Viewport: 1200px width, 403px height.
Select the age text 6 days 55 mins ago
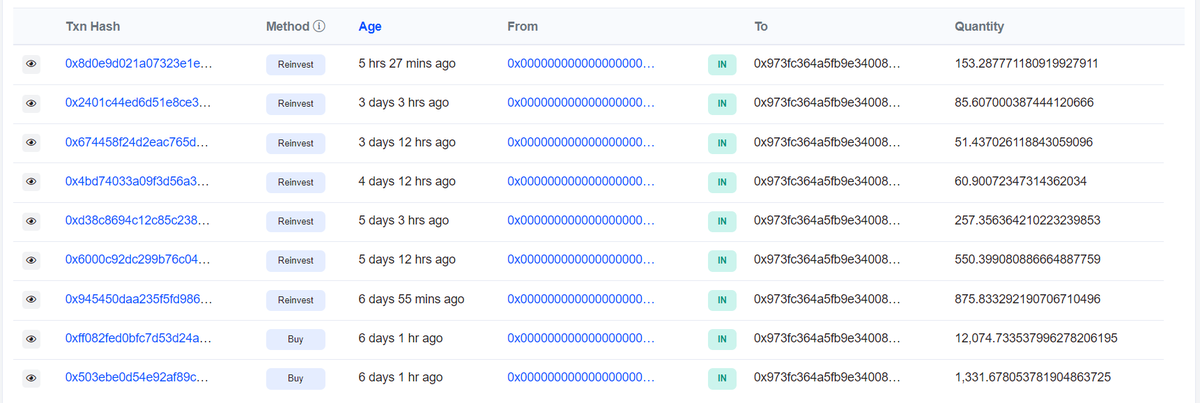click(x=411, y=299)
